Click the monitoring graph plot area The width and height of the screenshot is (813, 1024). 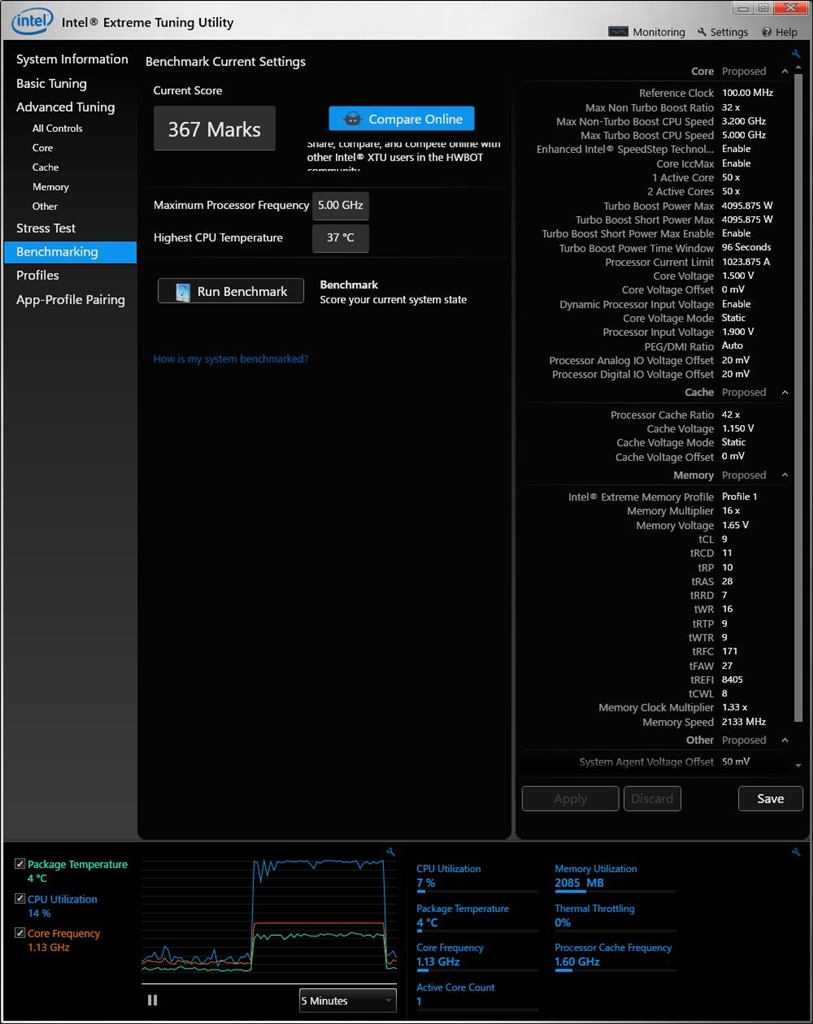tap(269, 918)
